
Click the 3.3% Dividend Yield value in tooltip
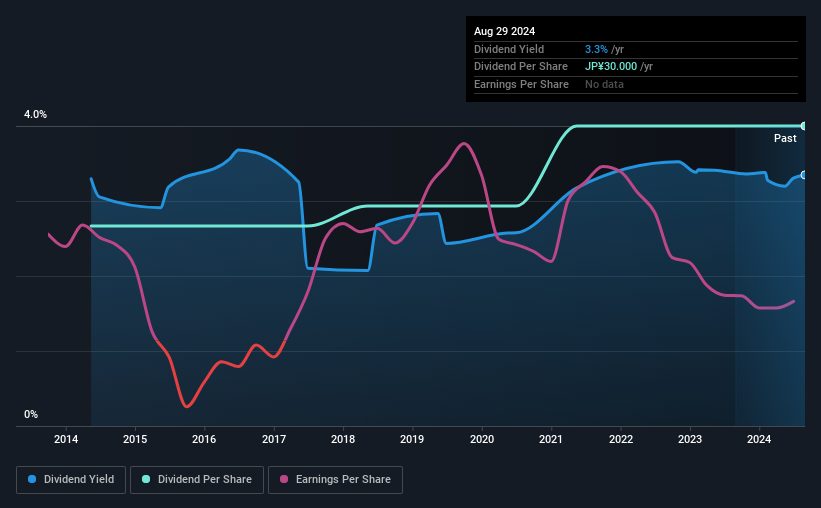596,49
